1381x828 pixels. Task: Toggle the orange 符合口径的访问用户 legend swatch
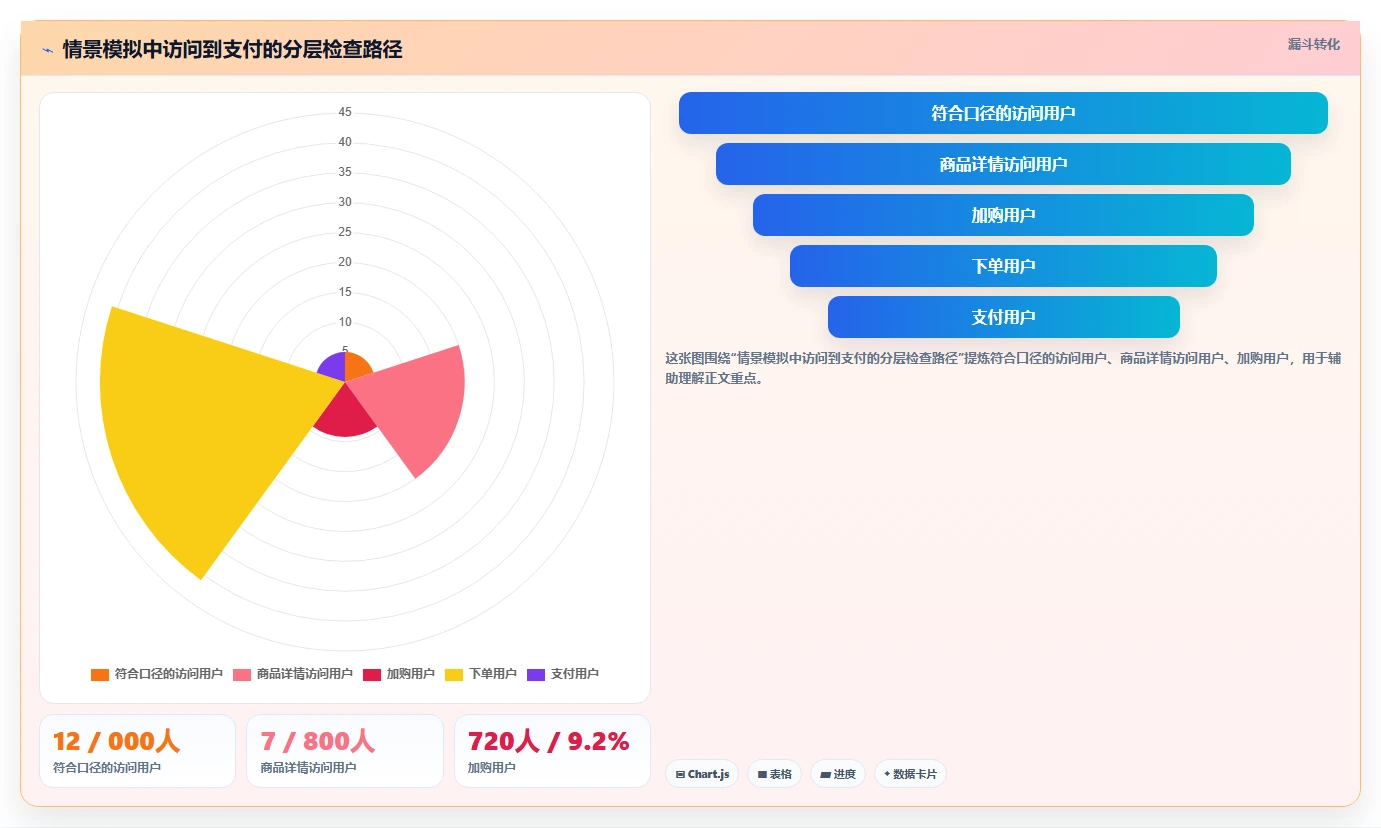click(100, 674)
